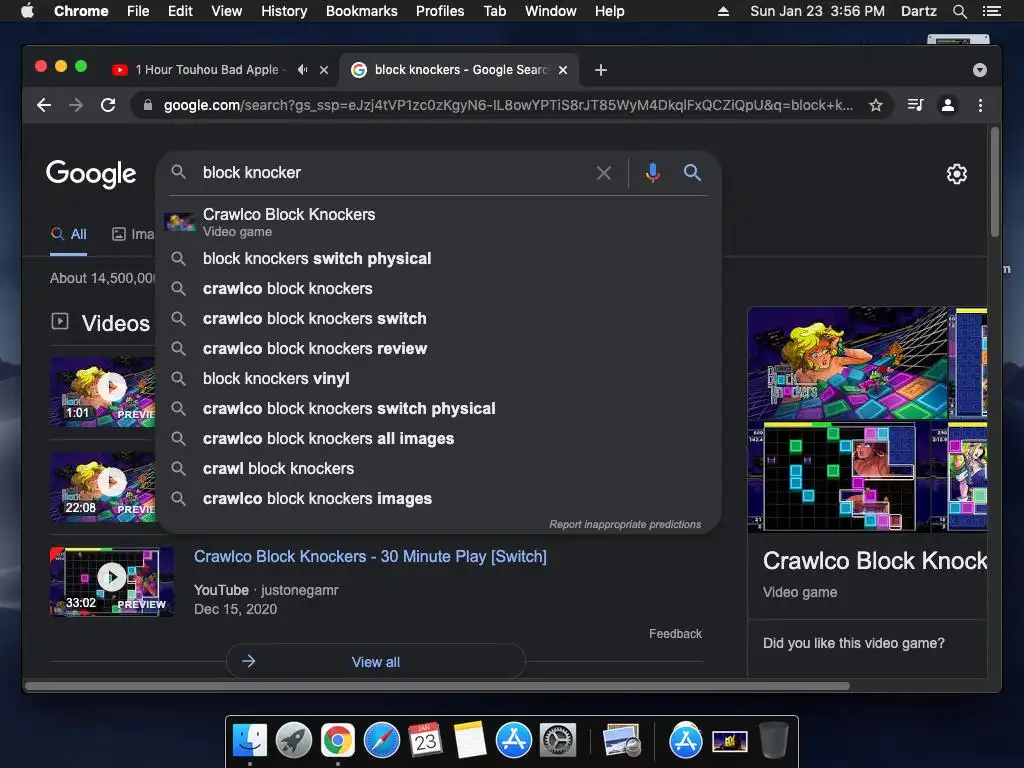Viewport: 1024px width, 768px height.
Task: Open Launchpad from the Dock
Action: click(x=293, y=741)
